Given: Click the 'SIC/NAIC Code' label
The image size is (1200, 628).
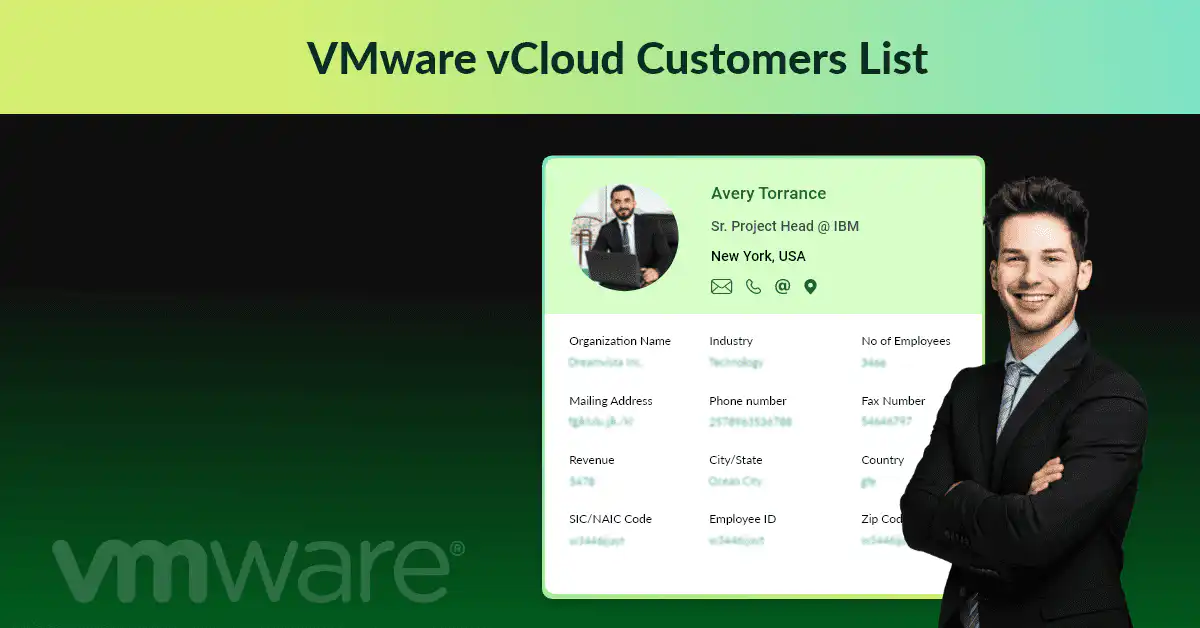Looking at the screenshot, I should point(610,519).
